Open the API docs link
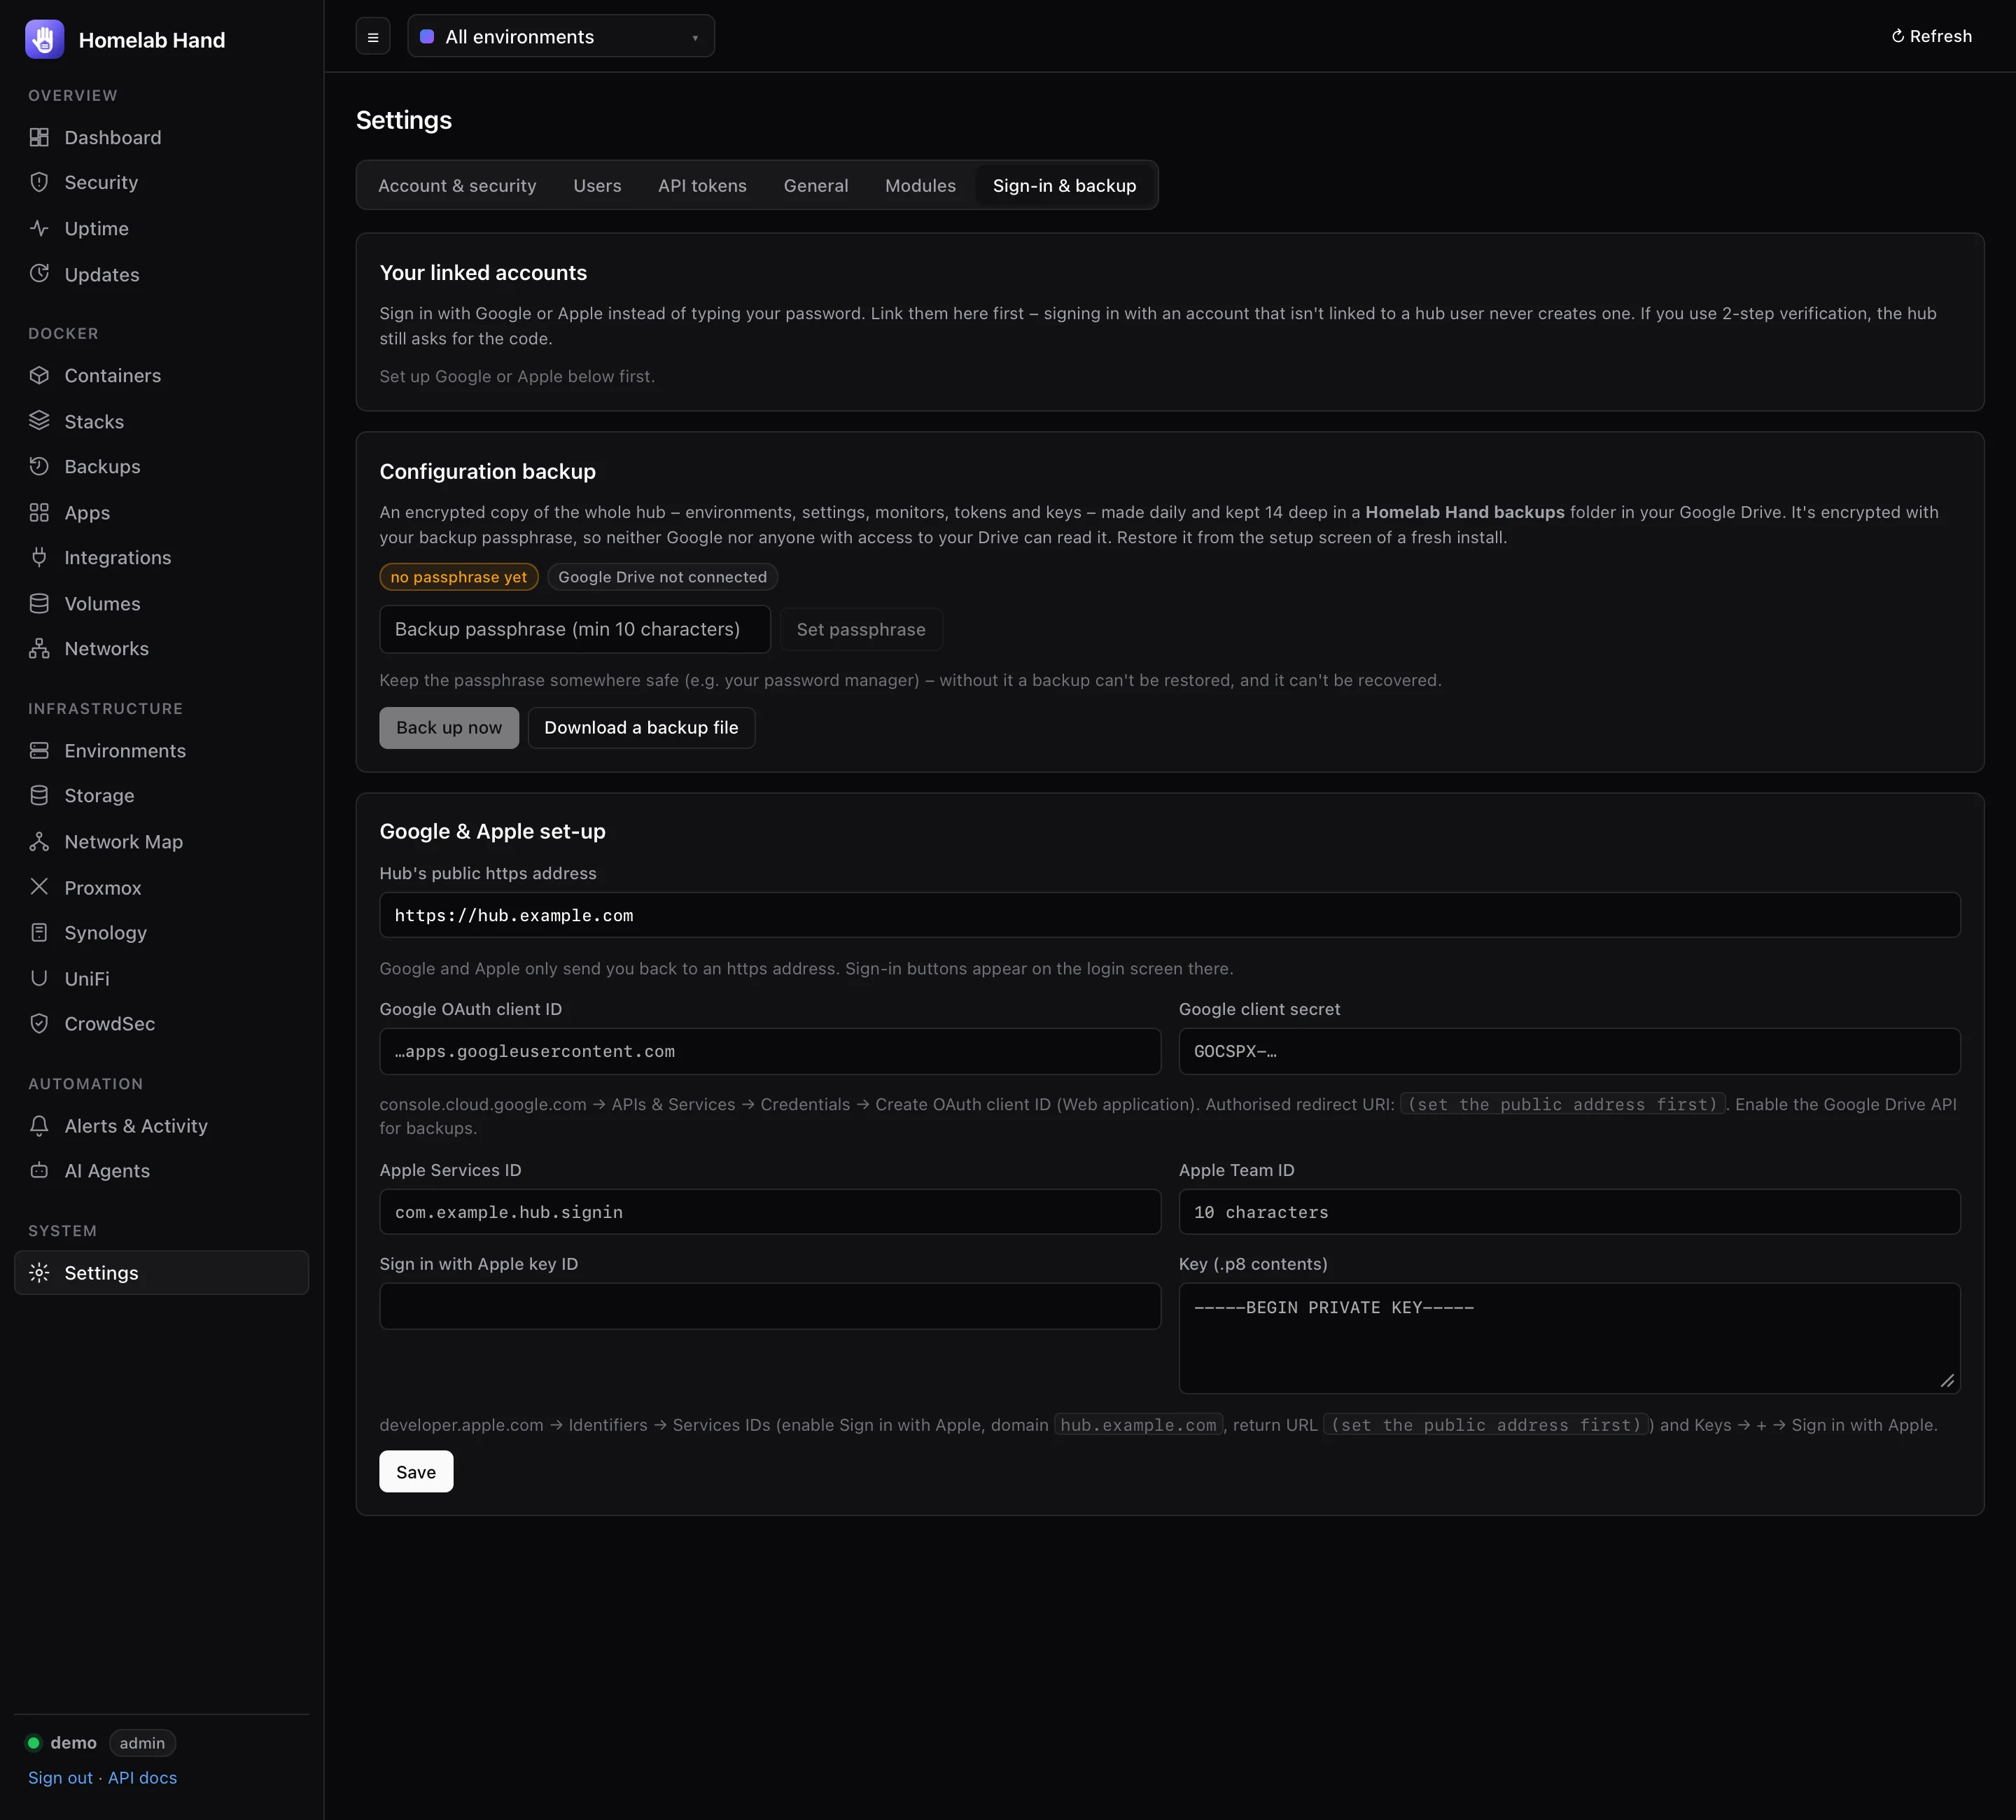 click(x=142, y=1777)
